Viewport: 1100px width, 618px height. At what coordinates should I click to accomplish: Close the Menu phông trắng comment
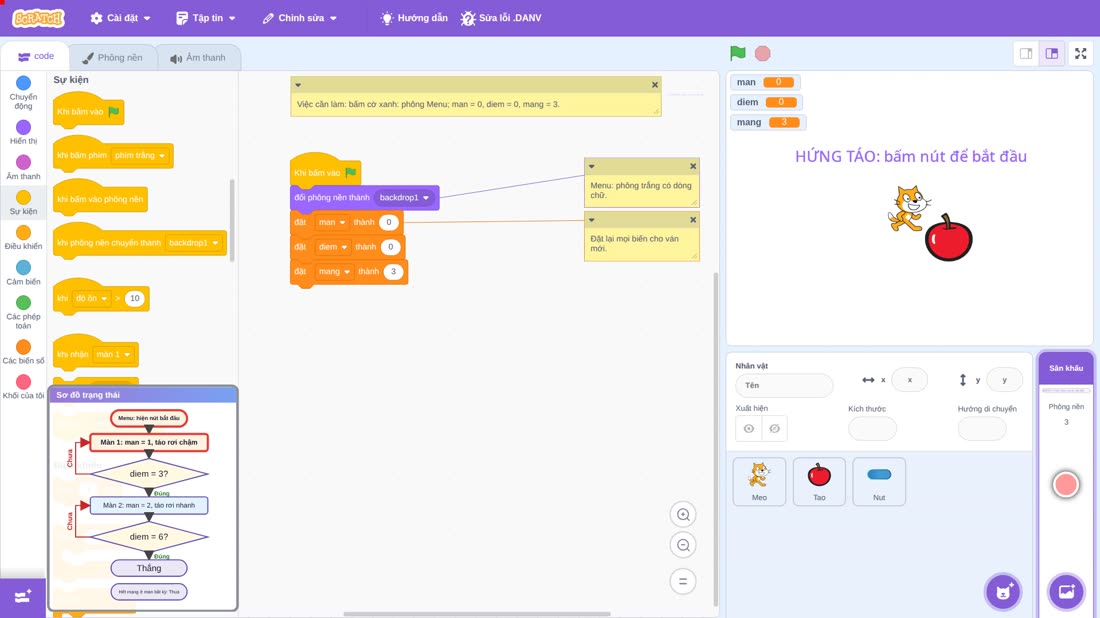[693, 166]
